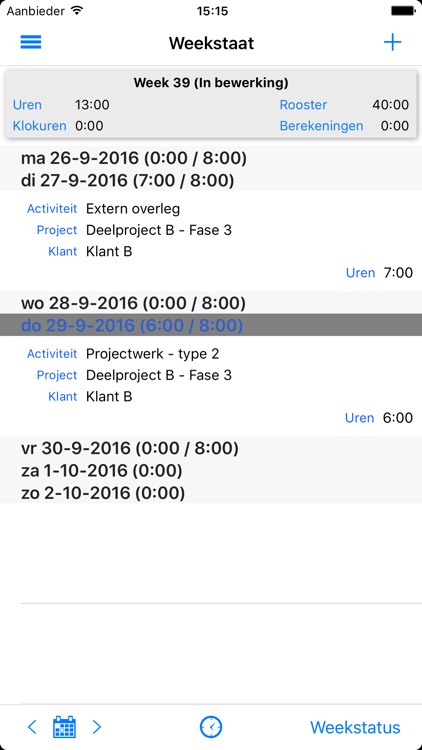This screenshot has height=750, width=422.
Task: Collapse di 27-9-2016 day header
Action: click(211, 180)
